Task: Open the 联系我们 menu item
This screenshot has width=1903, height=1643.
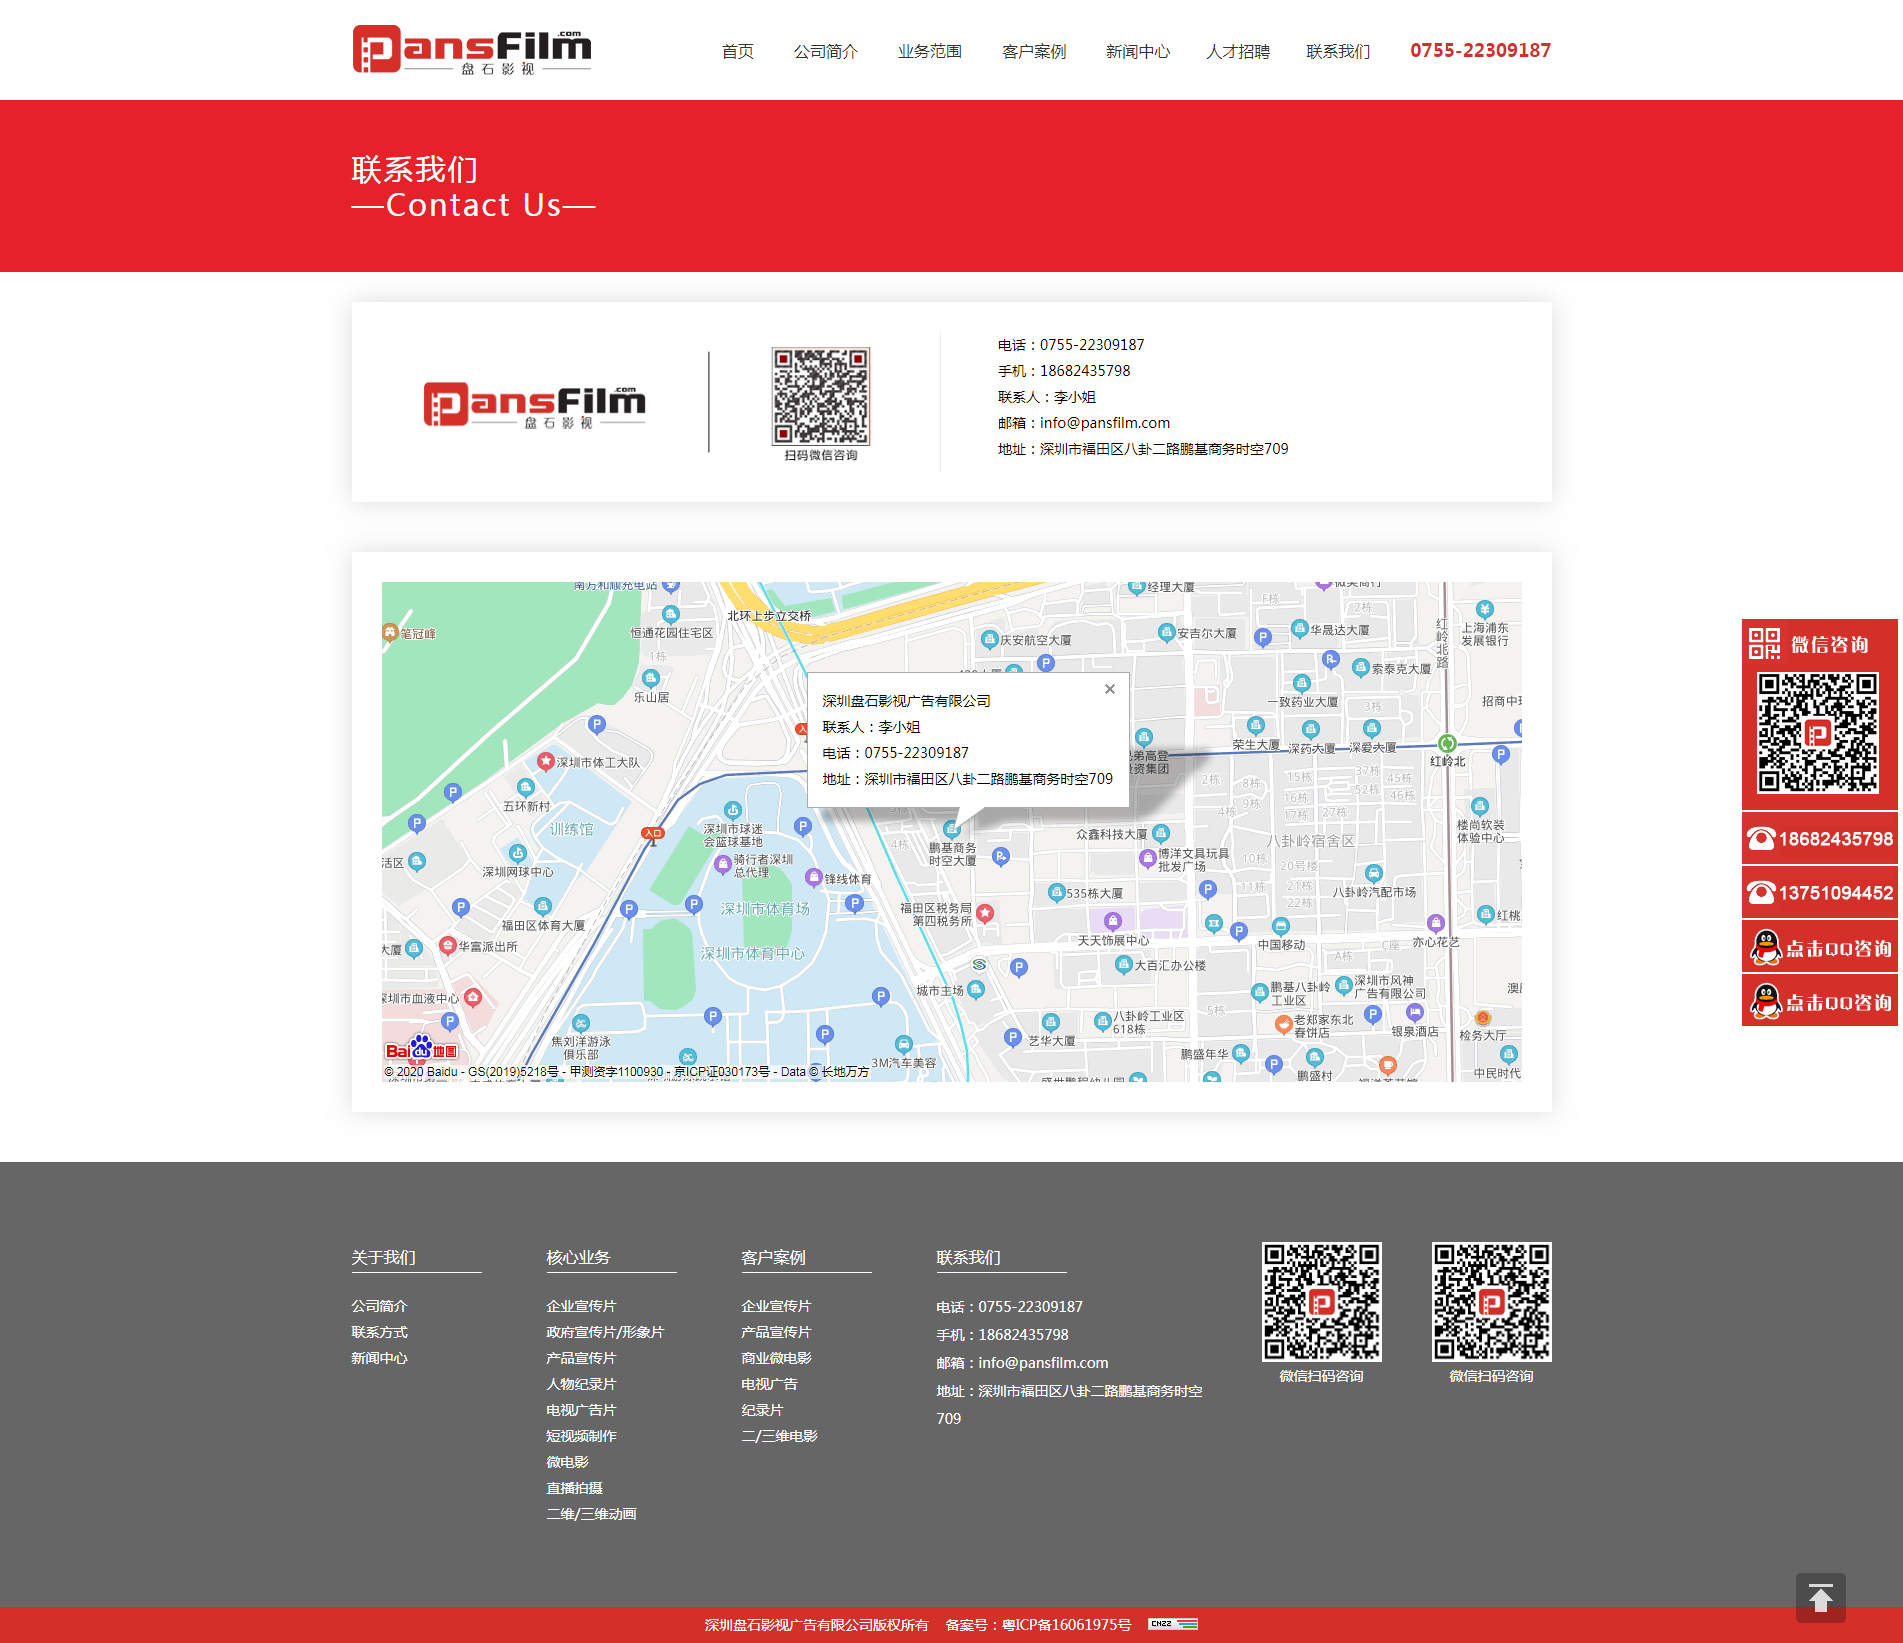Action: (x=1338, y=51)
